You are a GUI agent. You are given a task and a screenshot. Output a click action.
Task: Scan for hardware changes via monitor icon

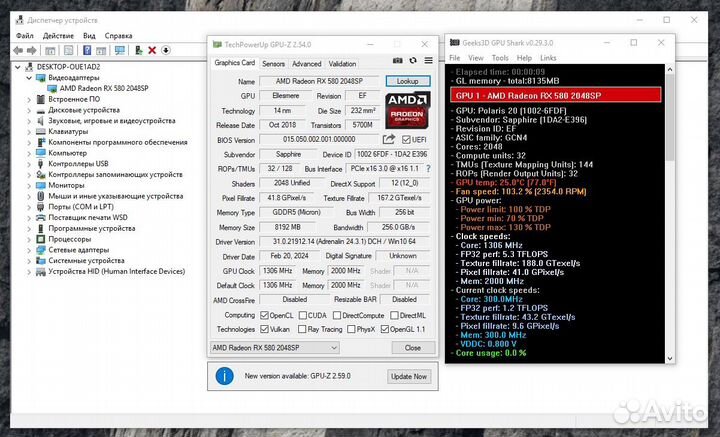click(120, 50)
